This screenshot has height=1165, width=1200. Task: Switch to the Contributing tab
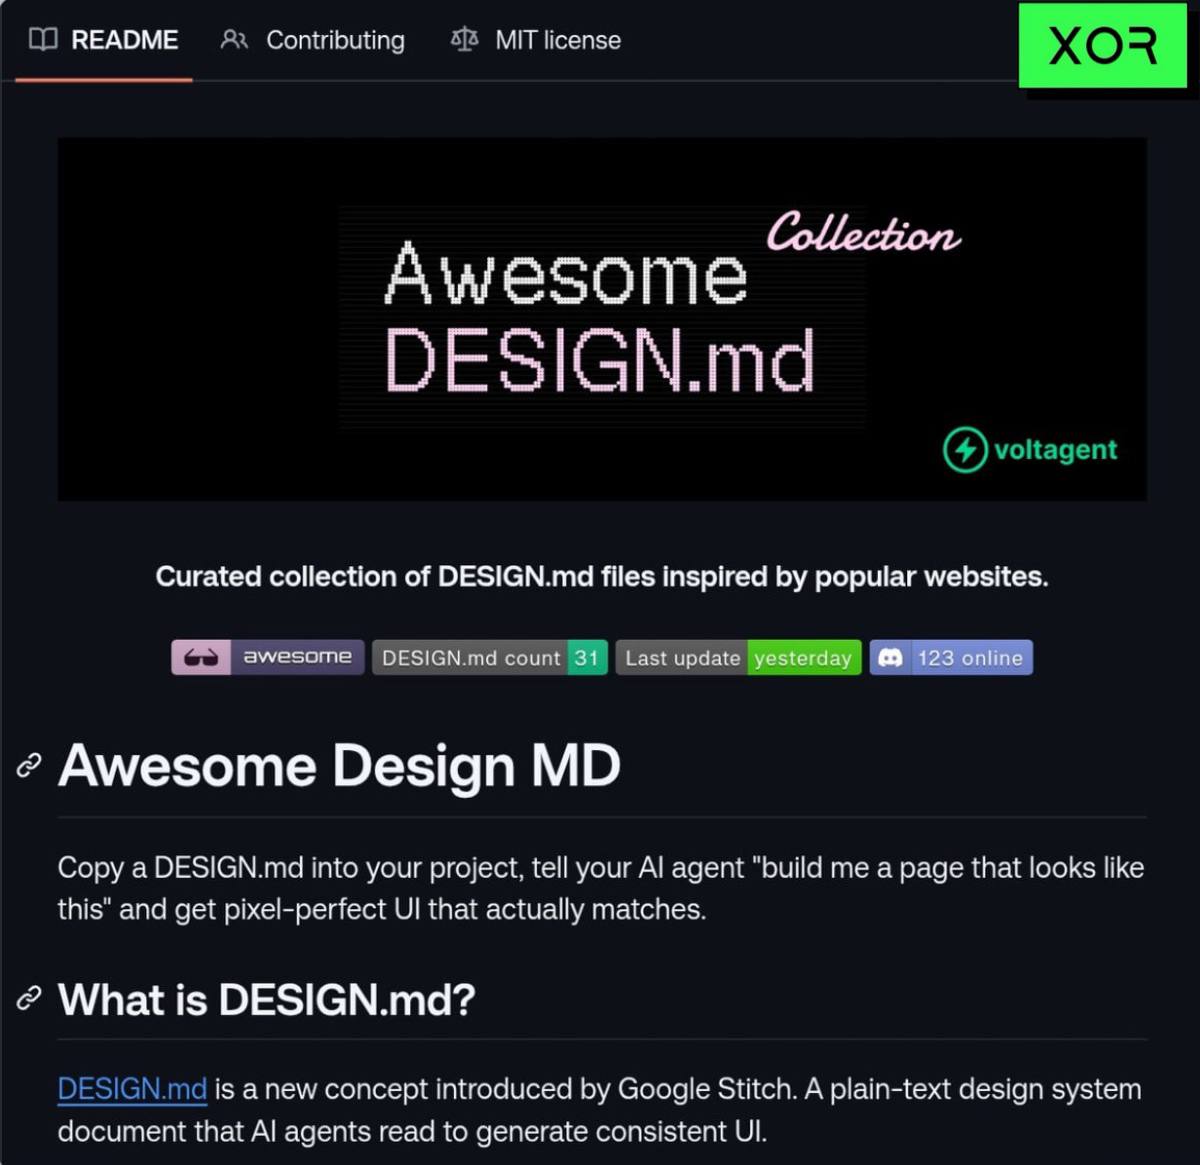point(313,40)
